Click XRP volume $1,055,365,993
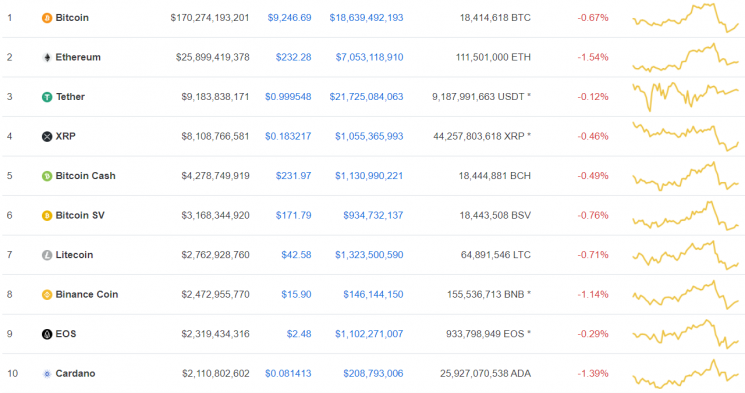Viewport: 745px width, 393px height. point(369,136)
